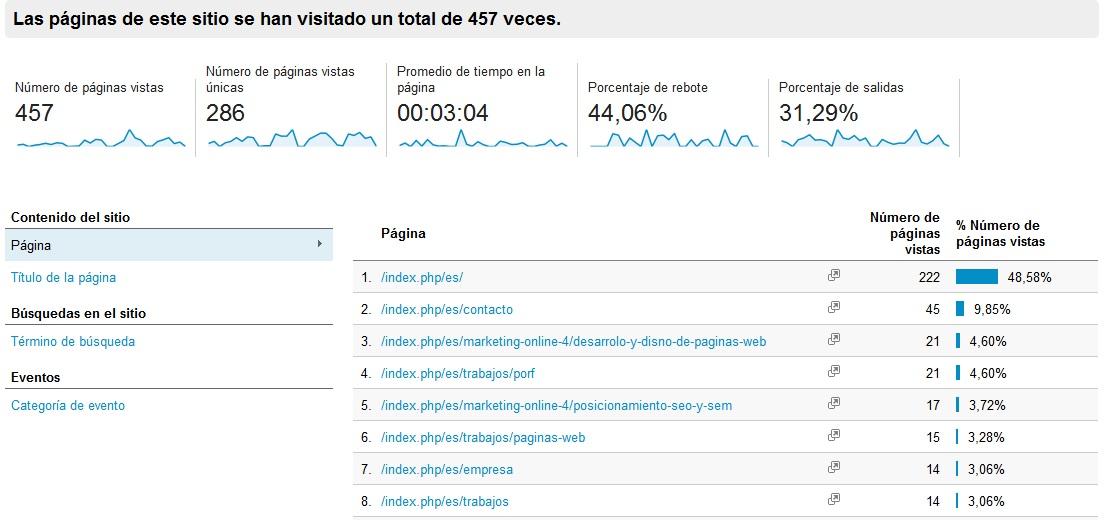Image resolution: width=1104 pixels, height=520 pixels.
Task: Open Categoría de evento report
Action: (x=67, y=405)
